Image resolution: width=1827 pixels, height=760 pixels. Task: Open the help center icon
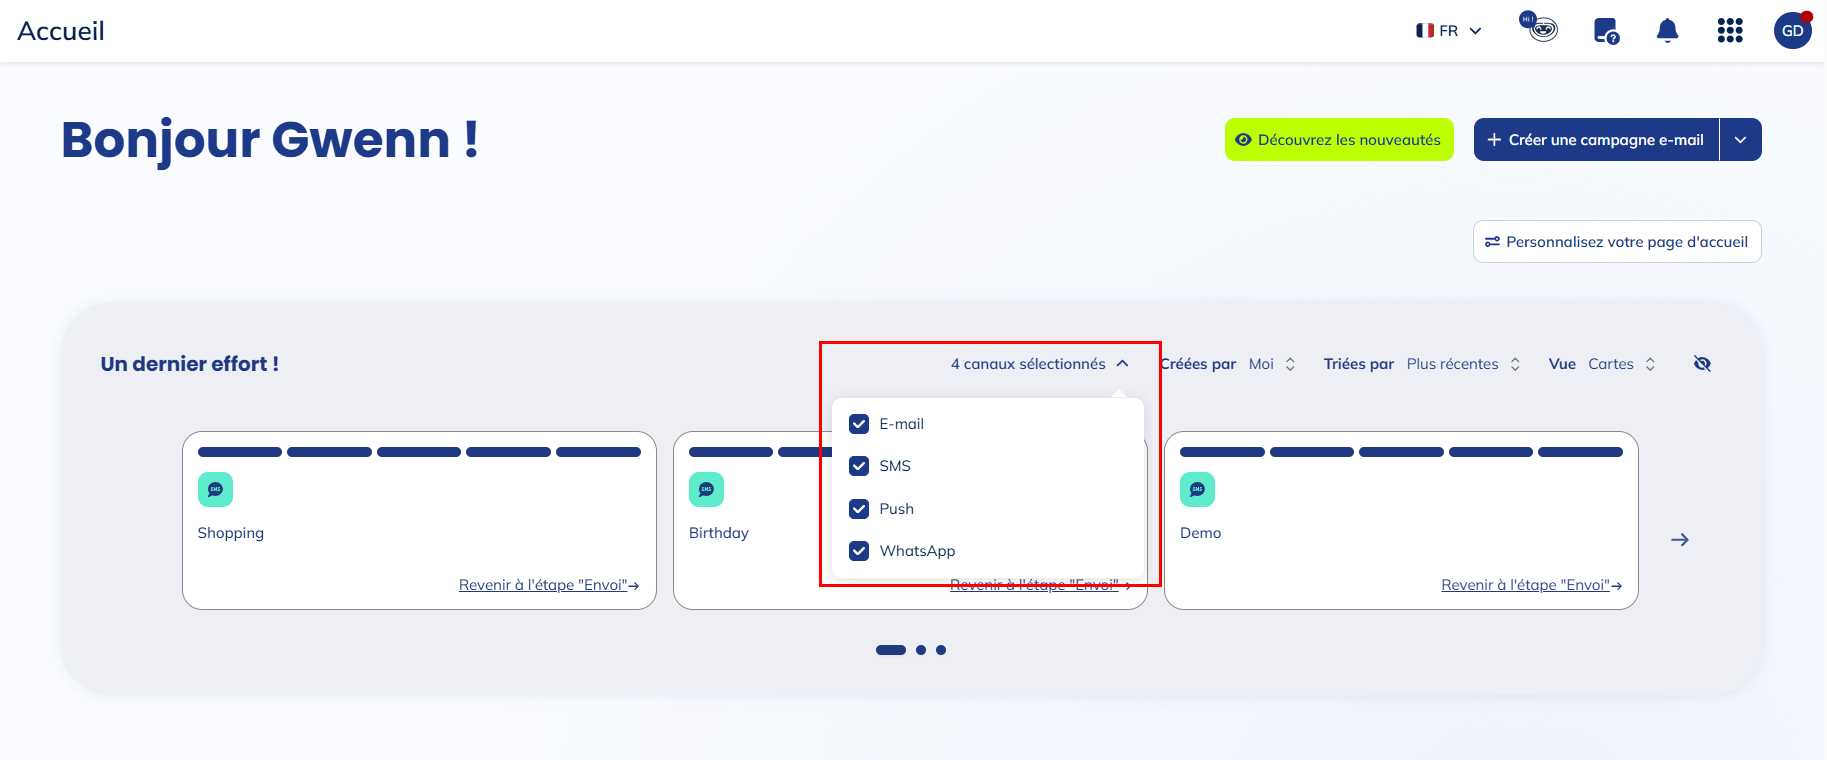(1606, 31)
